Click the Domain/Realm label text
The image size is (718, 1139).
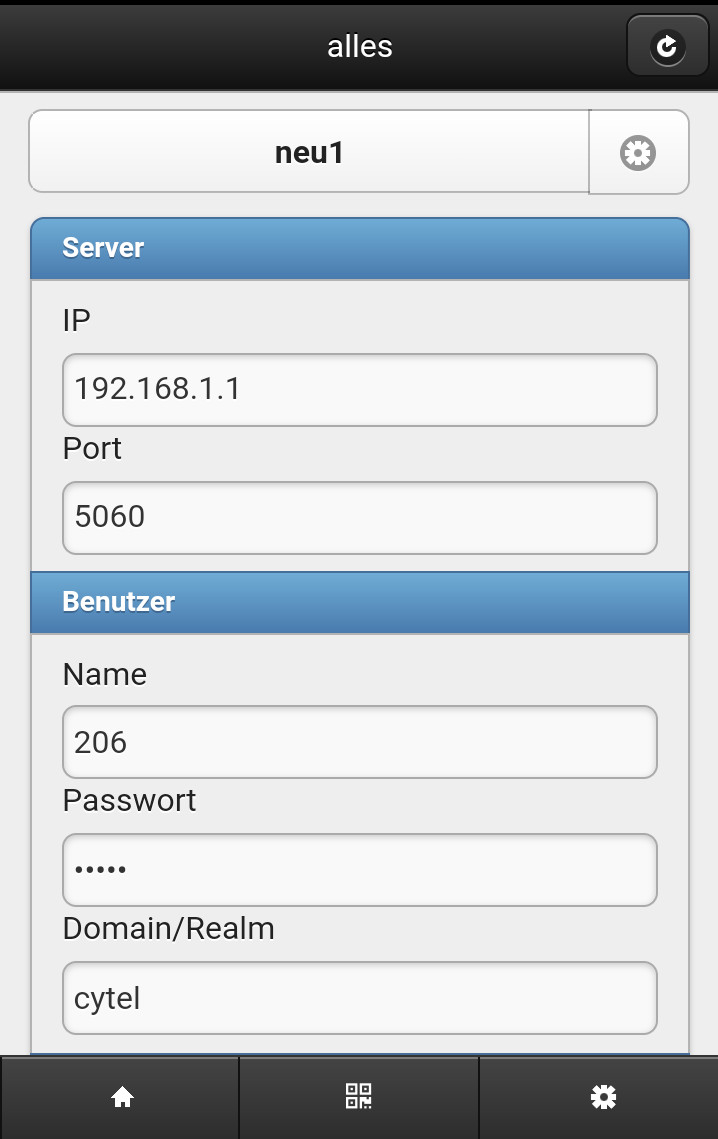pos(169,928)
